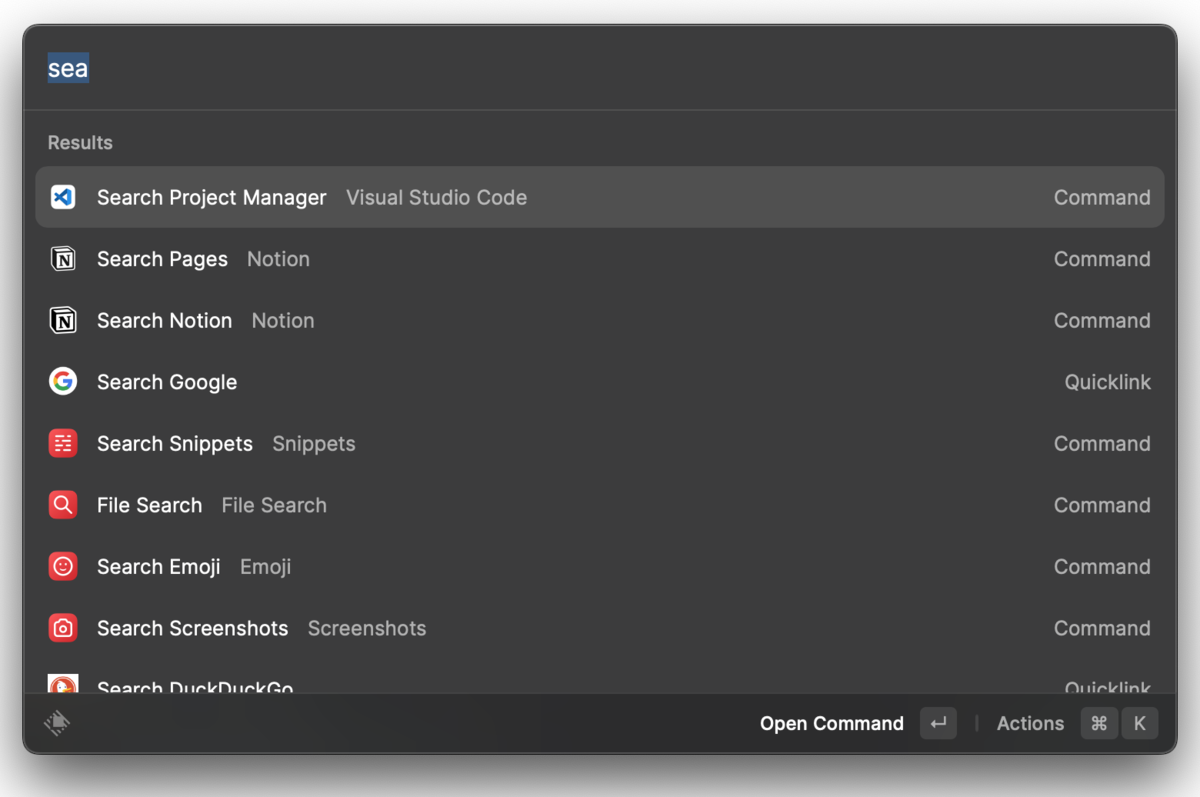Click into the search field containing 'sea'
Image resolution: width=1200 pixels, height=797 pixels.
600,68
